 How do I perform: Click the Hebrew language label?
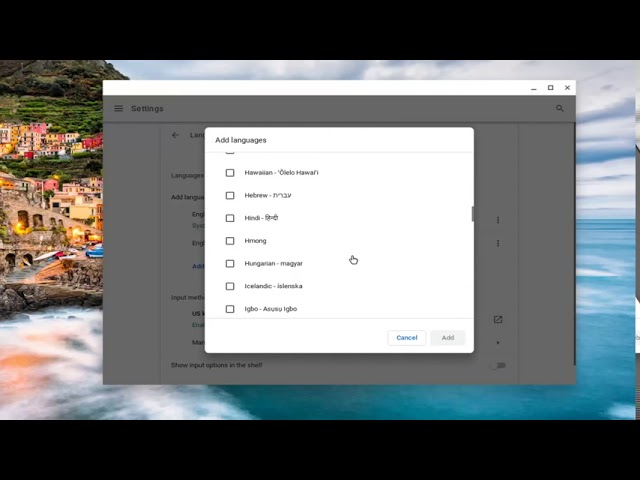tap(268, 196)
